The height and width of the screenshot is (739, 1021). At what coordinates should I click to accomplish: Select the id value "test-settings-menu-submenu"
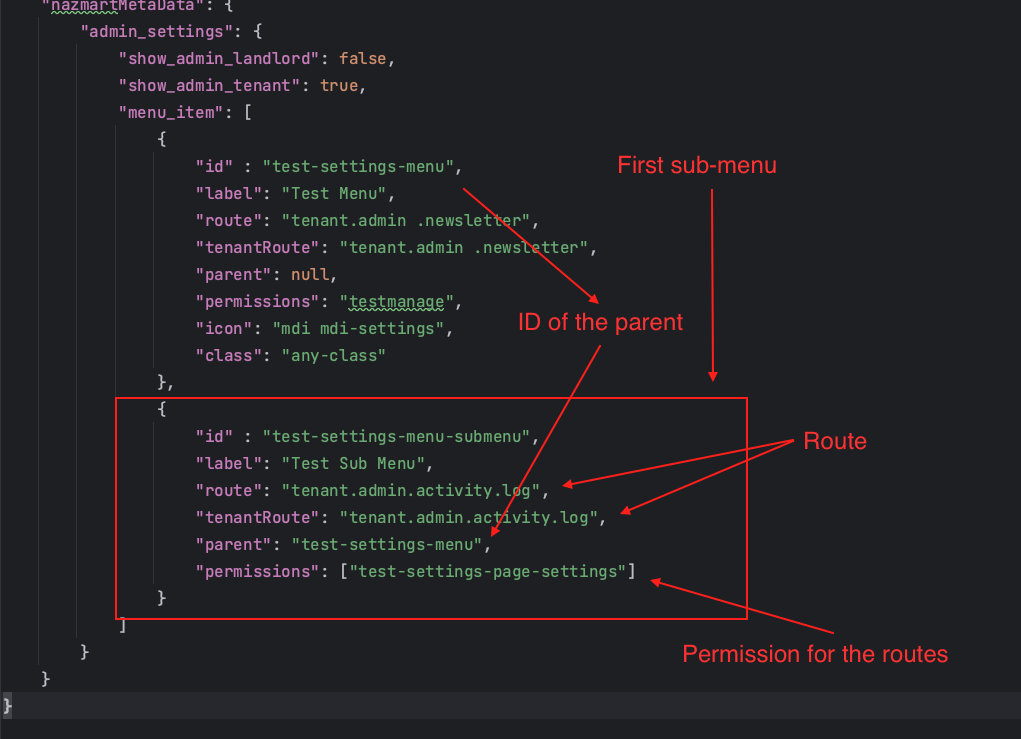[x=396, y=437]
